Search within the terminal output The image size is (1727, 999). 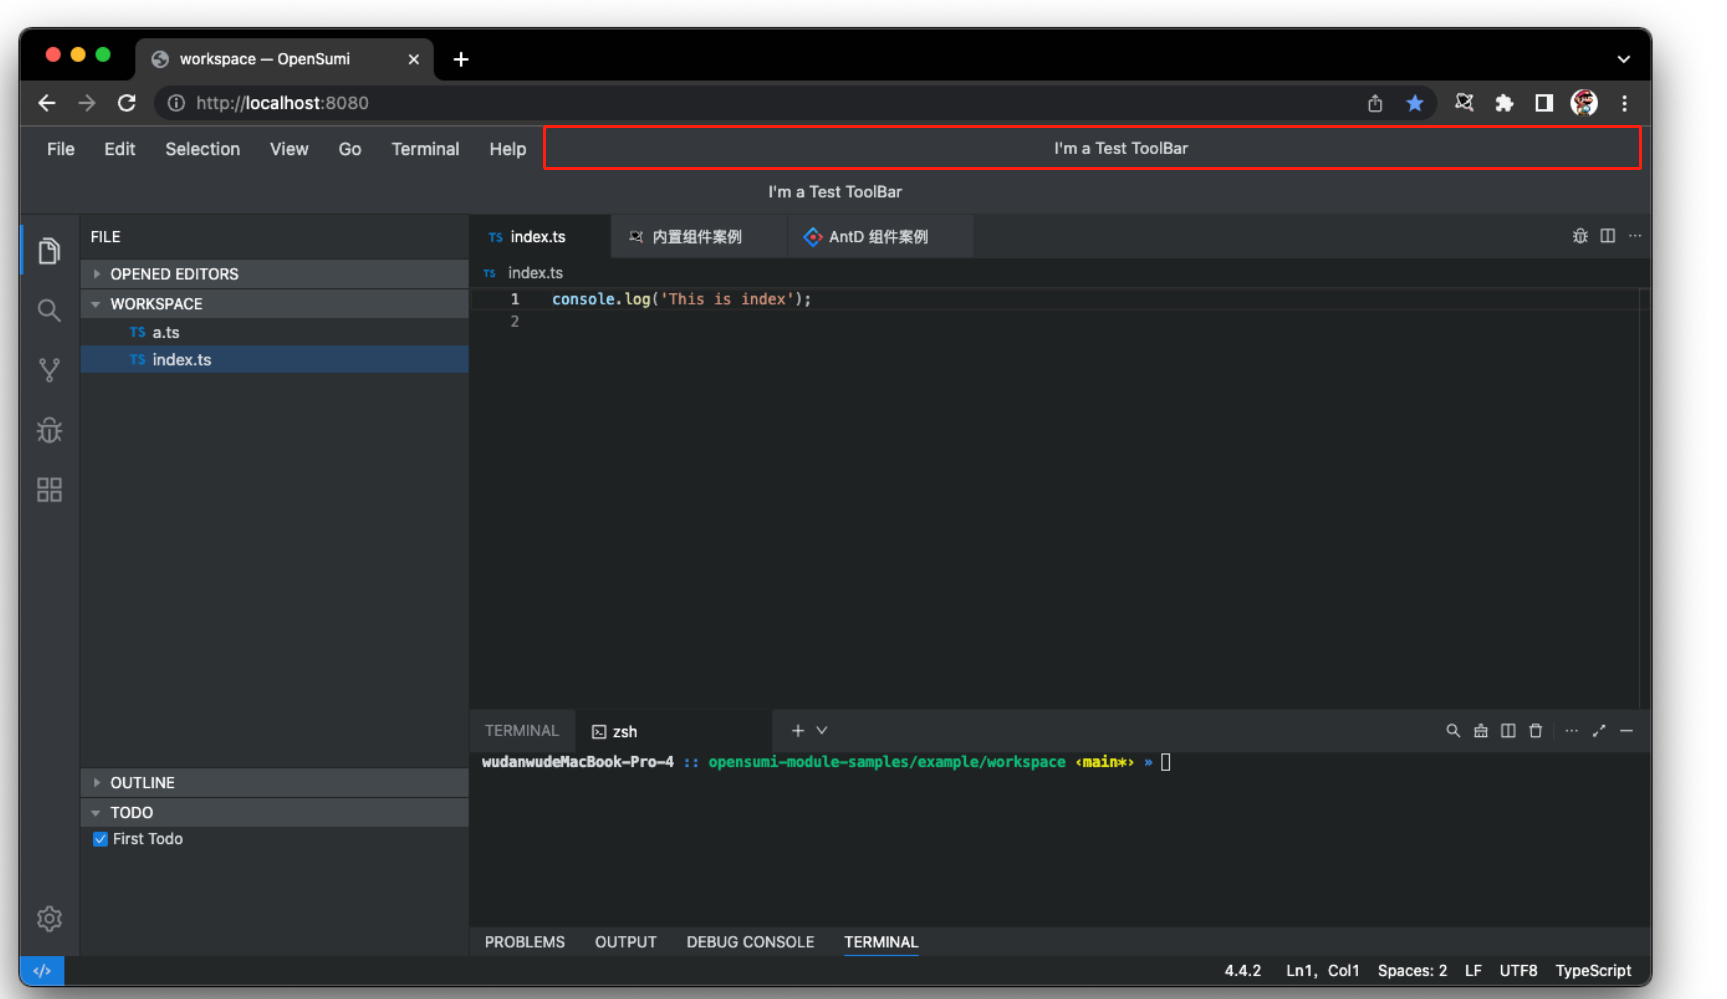click(x=1453, y=731)
